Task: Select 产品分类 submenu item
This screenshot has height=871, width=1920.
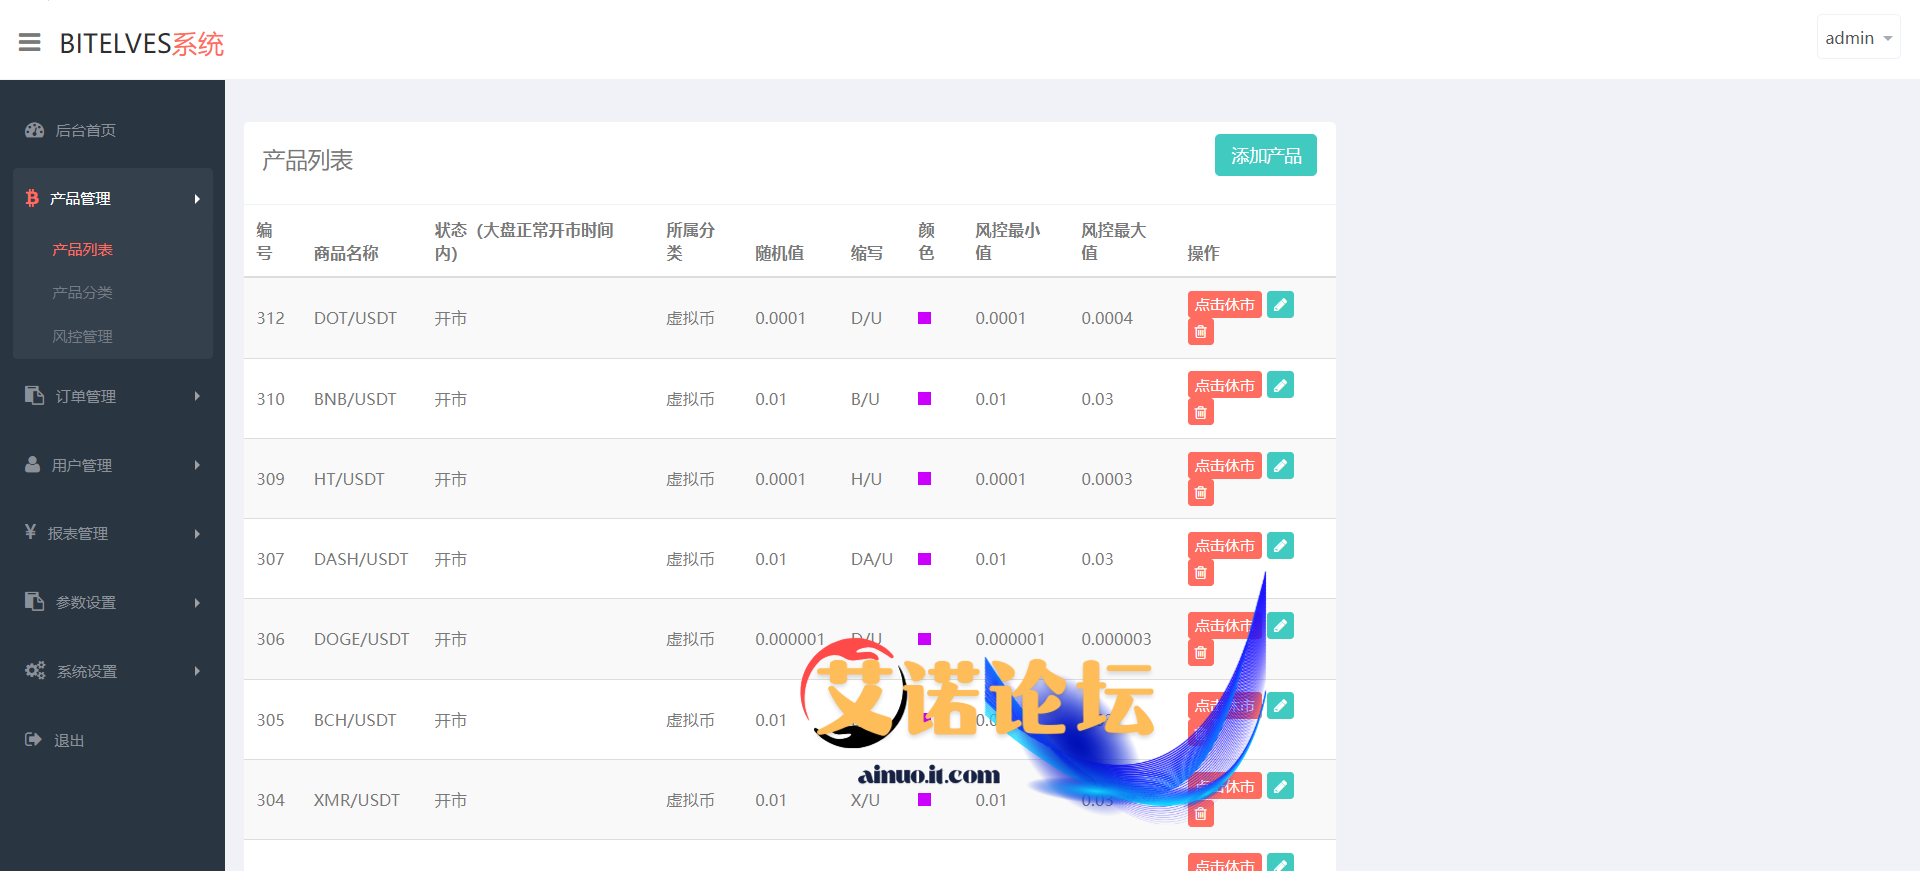Action: tap(82, 292)
